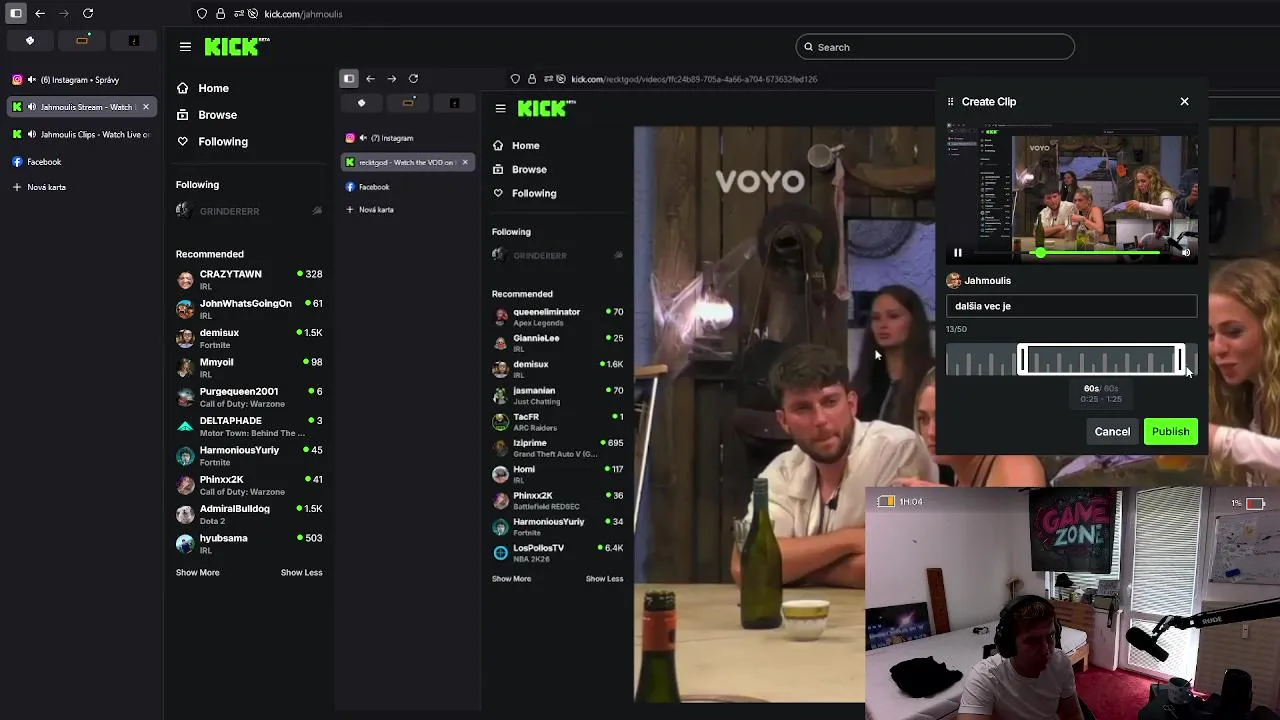Click queeneliminator in inner recommended list

558,317
